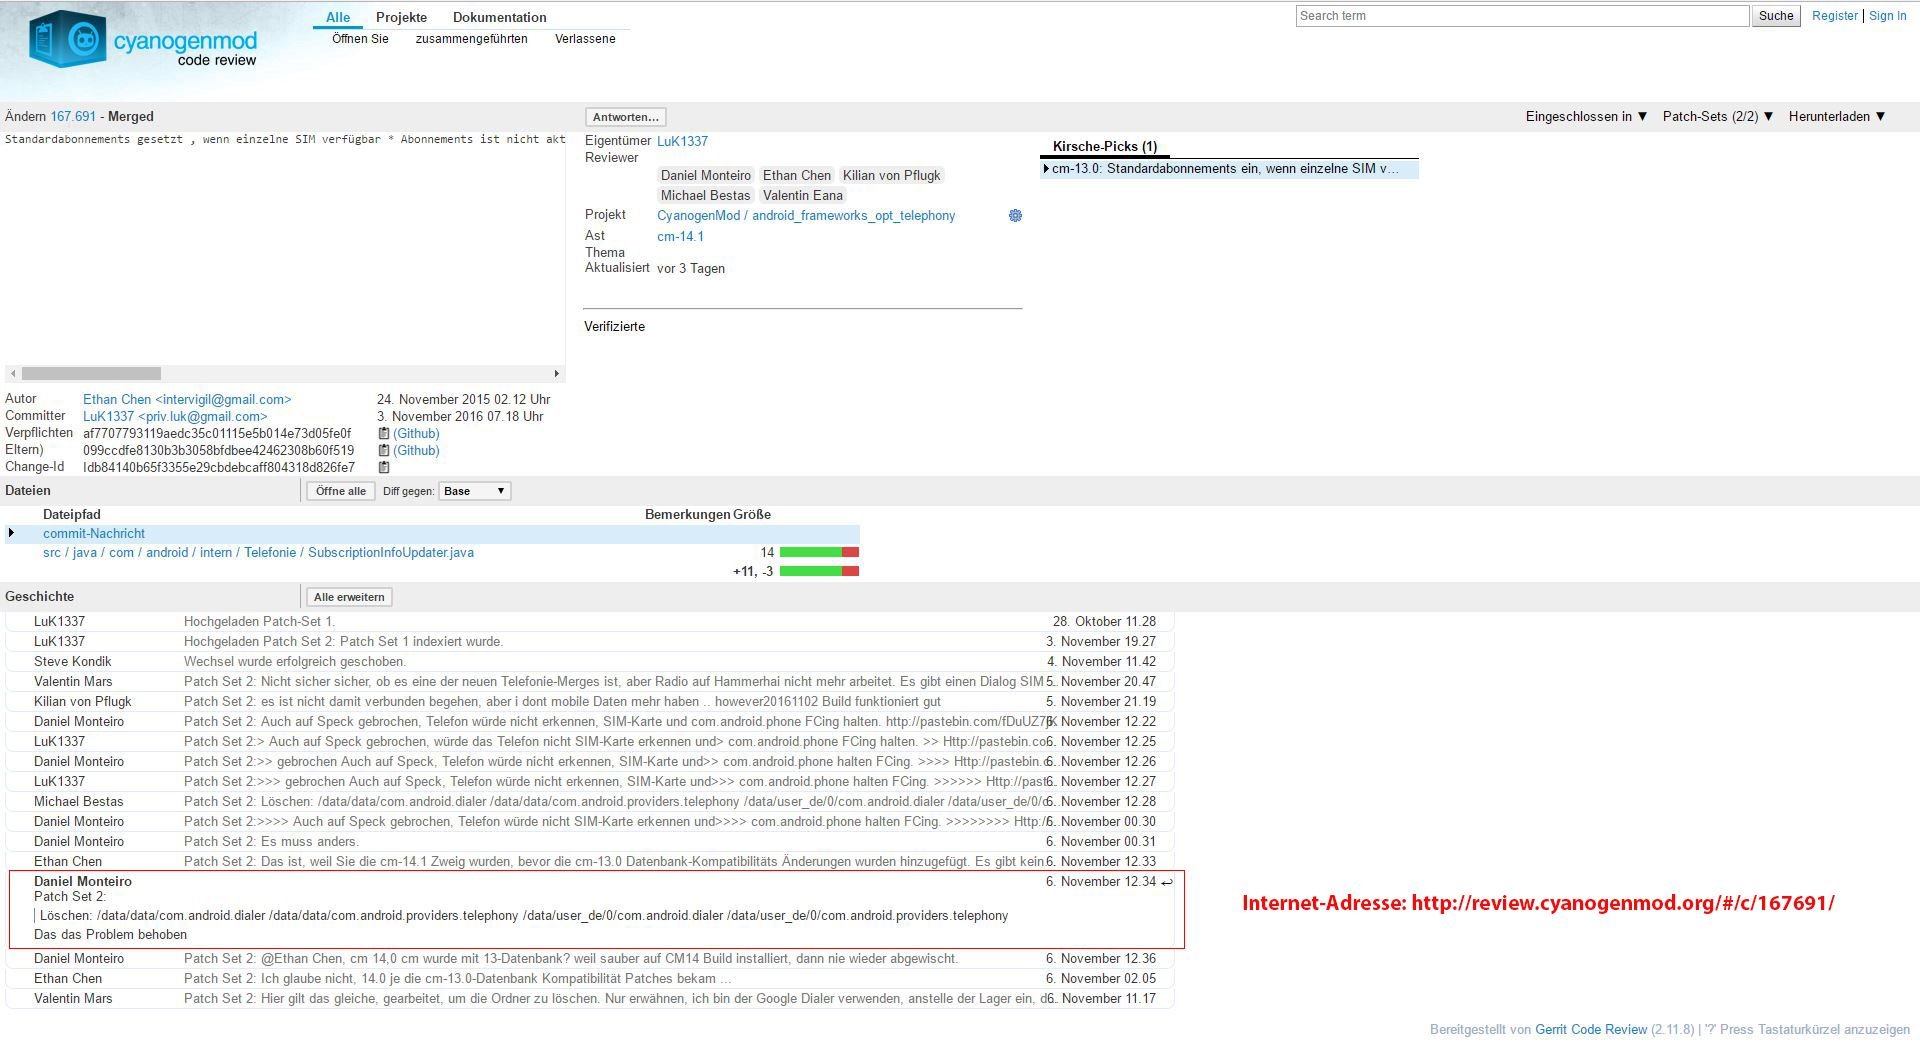The height and width of the screenshot is (1058, 1920).
Task: Click commit message horizontal scrollbar thumb
Action: coord(91,374)
